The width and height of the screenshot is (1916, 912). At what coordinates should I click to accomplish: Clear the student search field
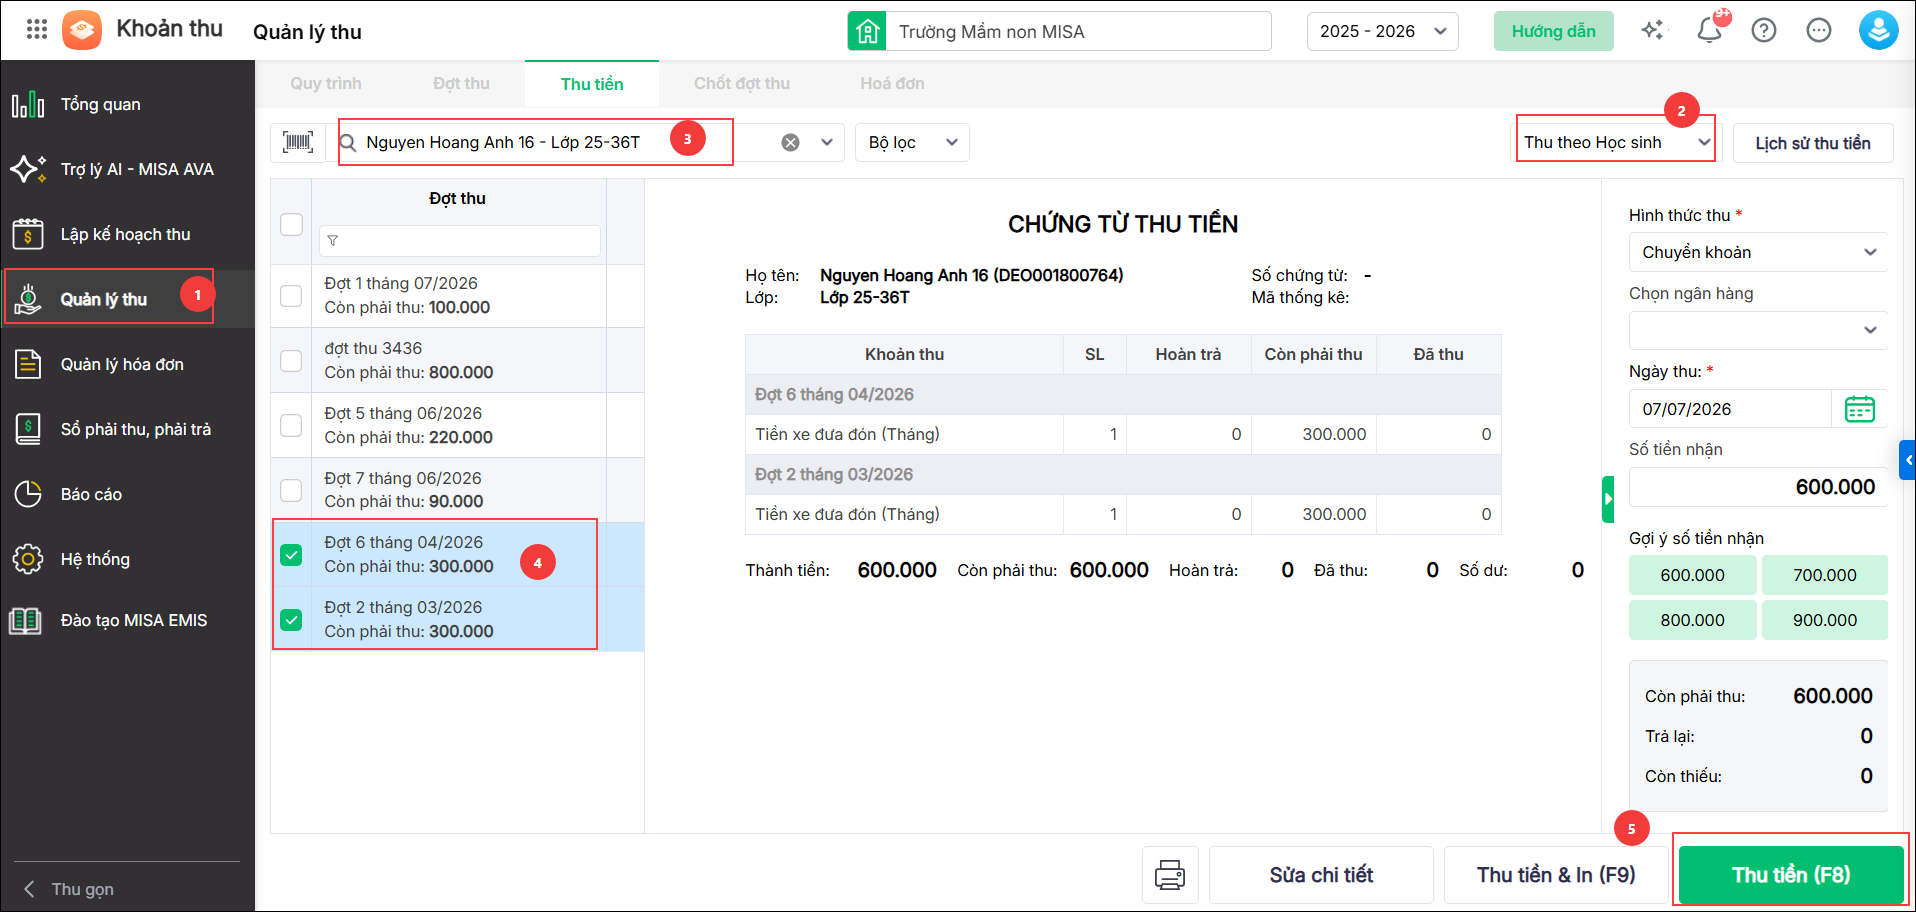point(790,142)
